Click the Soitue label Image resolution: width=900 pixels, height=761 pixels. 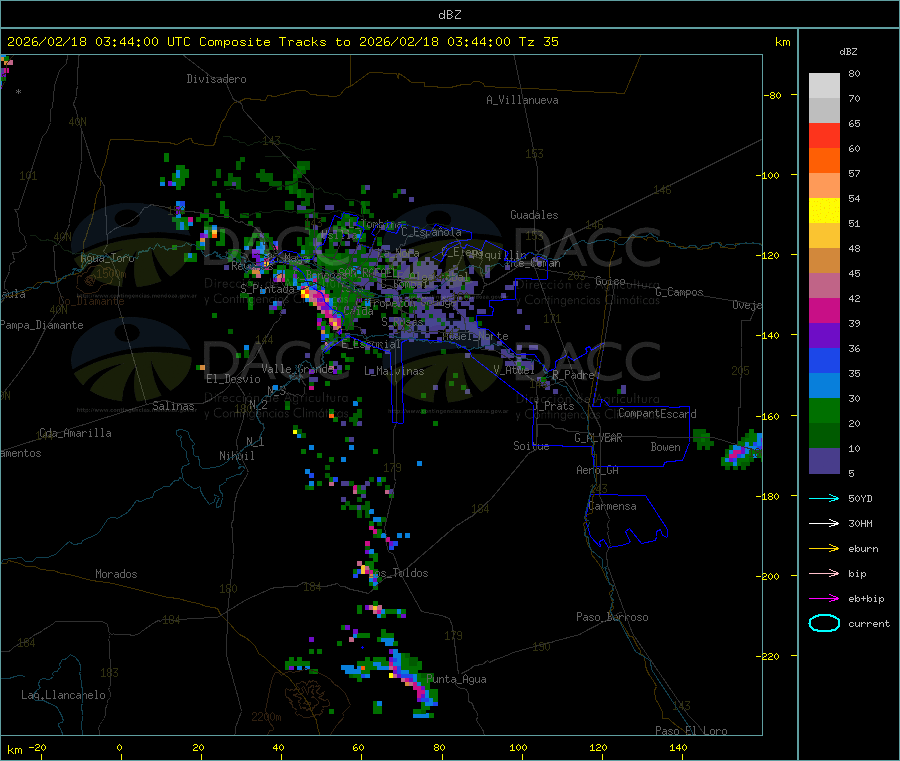tap(531, 446)
